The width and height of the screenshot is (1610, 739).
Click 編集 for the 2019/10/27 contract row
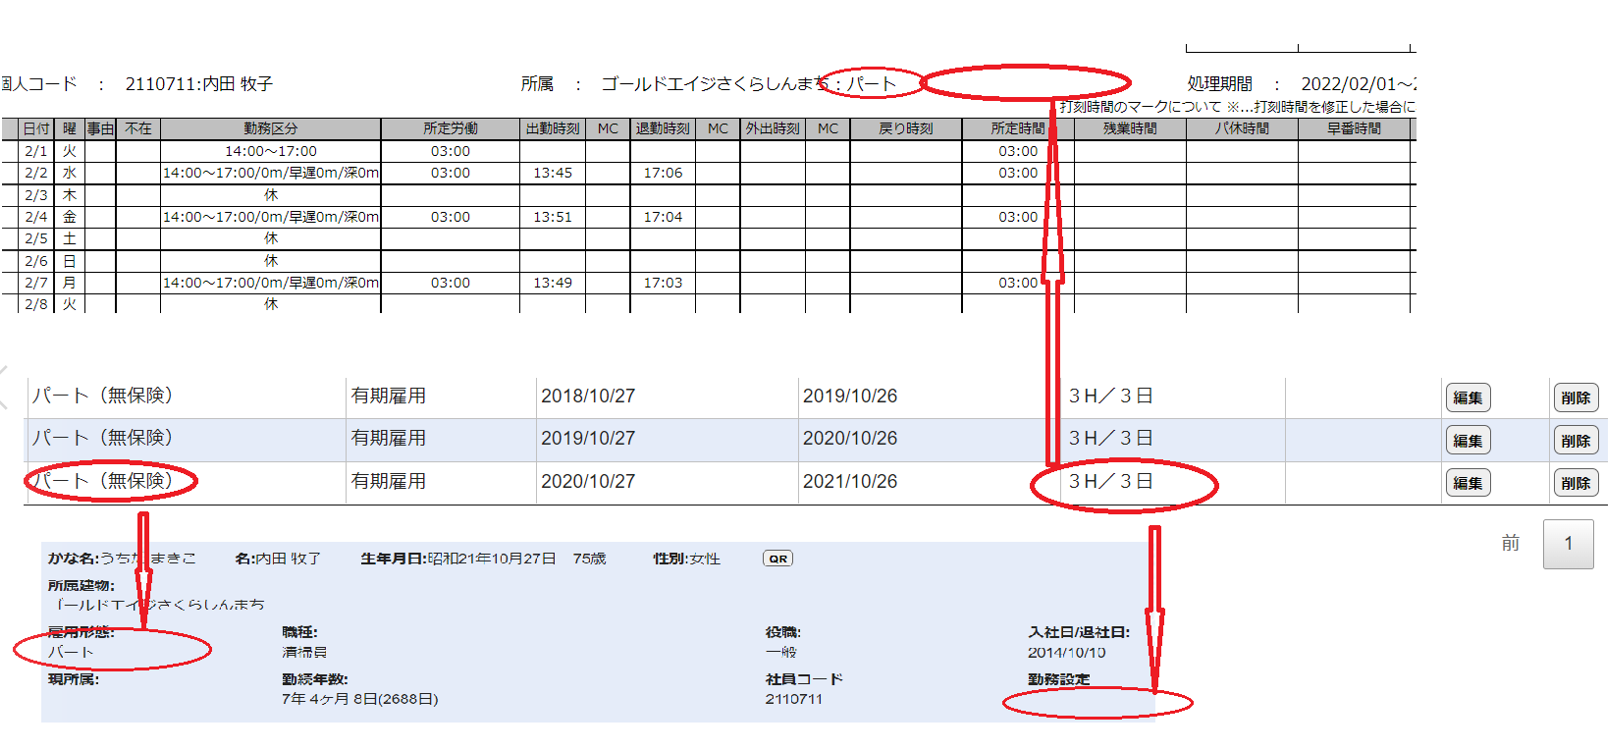click(1467, 441)
